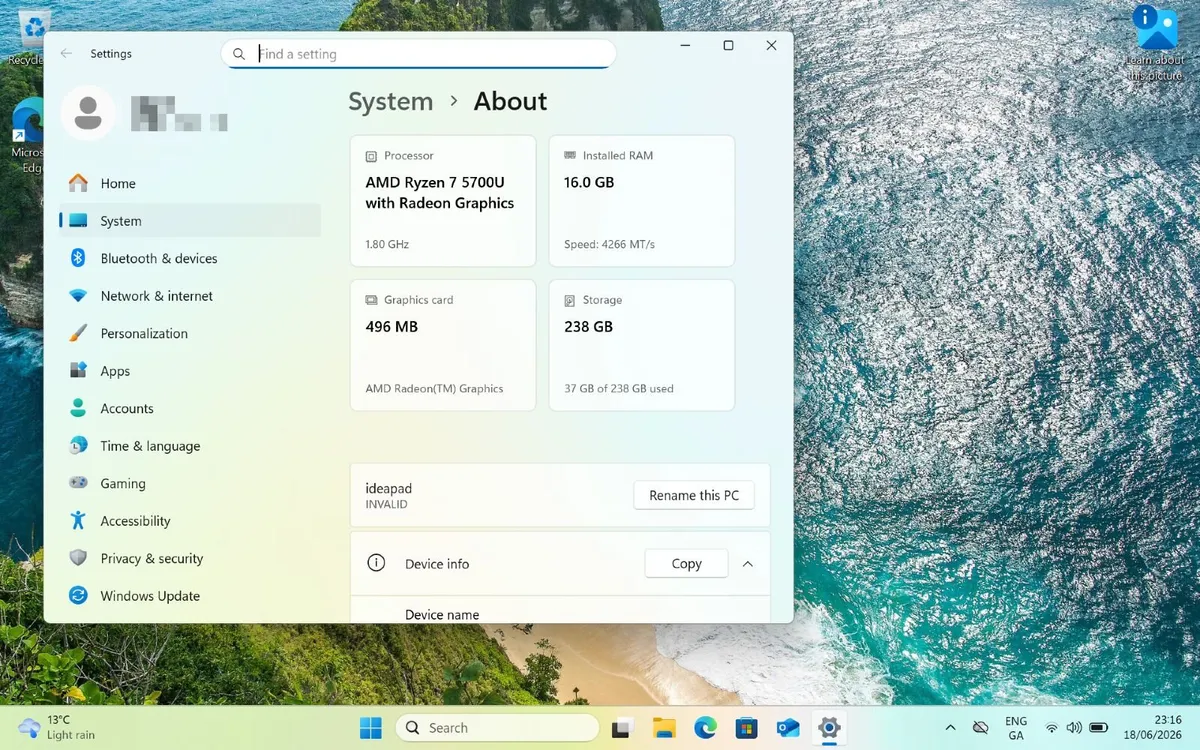Click the user profile avatar
This screenshot has width=1200, height=750.
[x=88, y=113]
